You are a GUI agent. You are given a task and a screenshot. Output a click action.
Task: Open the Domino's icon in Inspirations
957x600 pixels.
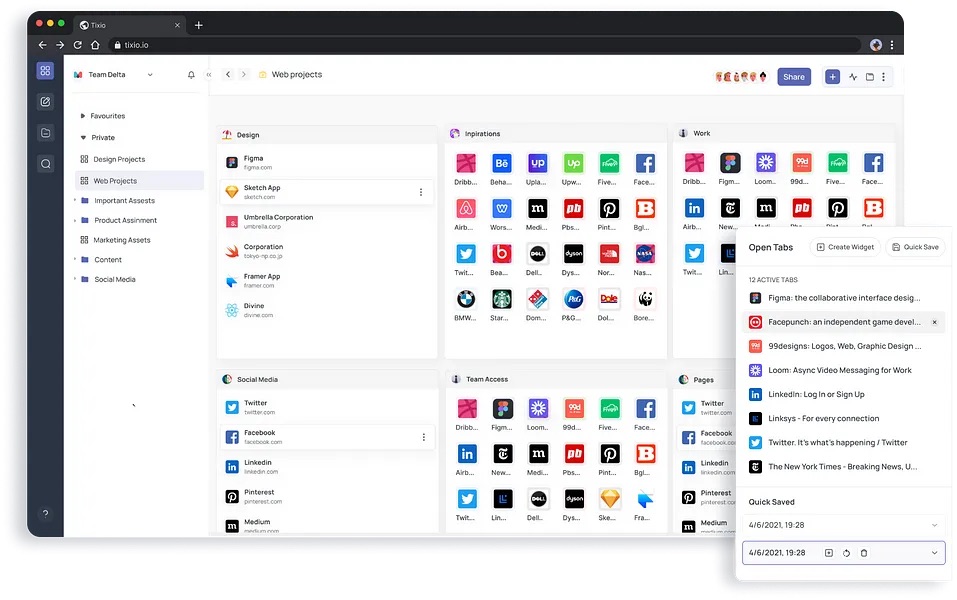tap(537, 299)
